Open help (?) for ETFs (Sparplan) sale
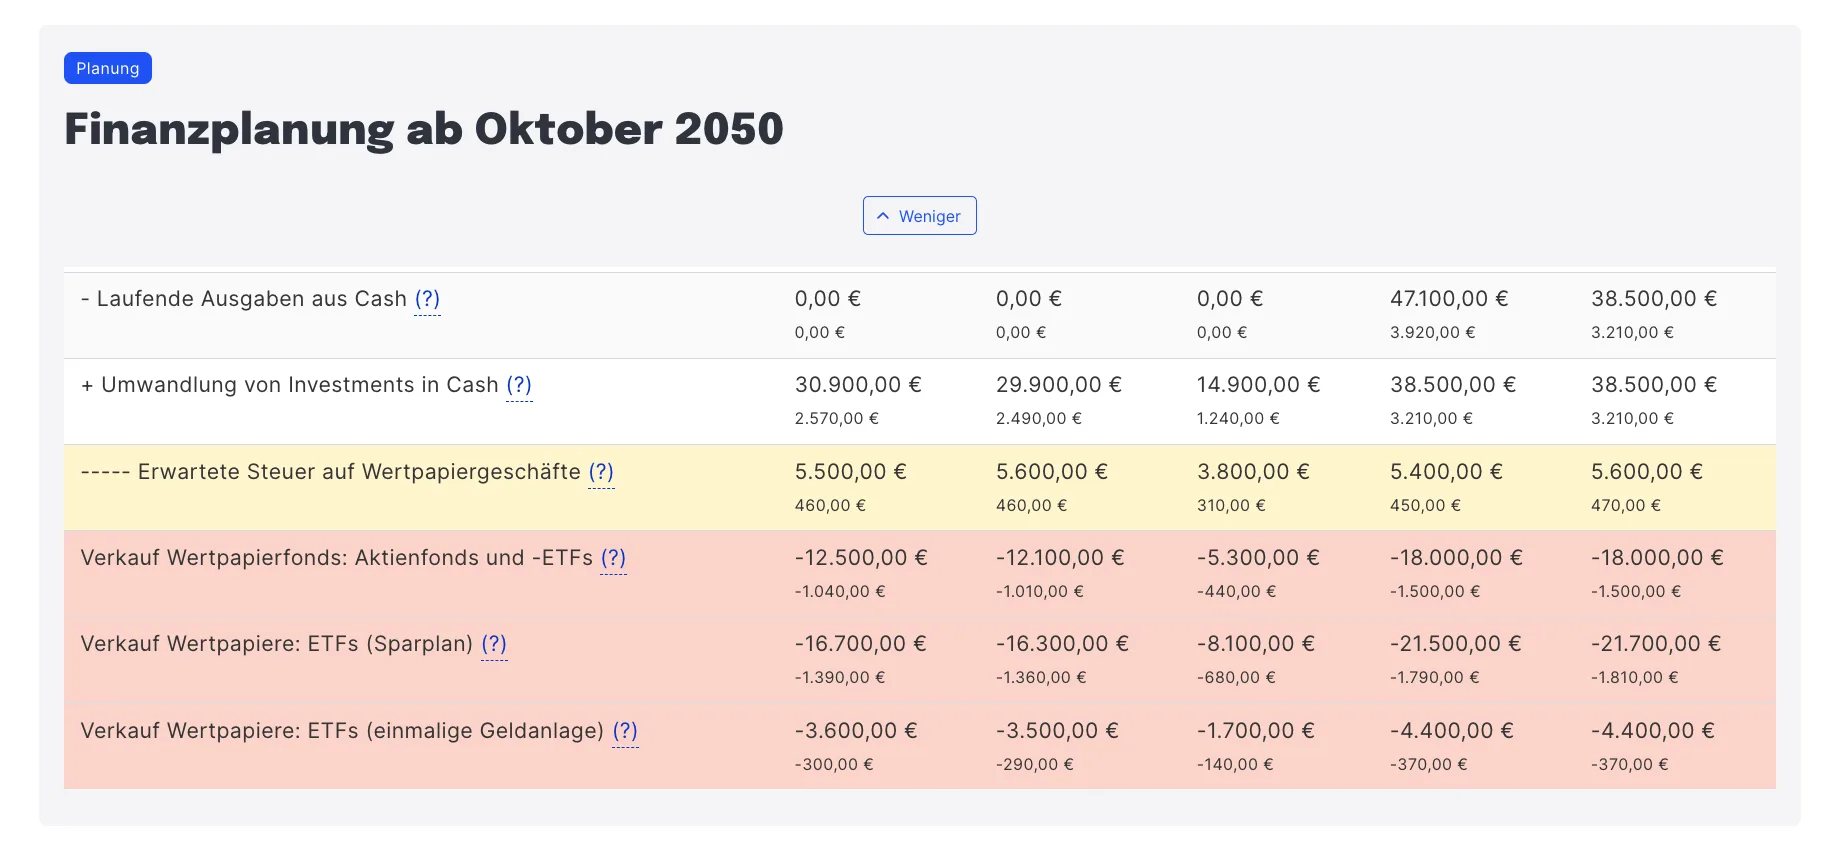 (494, 644)
